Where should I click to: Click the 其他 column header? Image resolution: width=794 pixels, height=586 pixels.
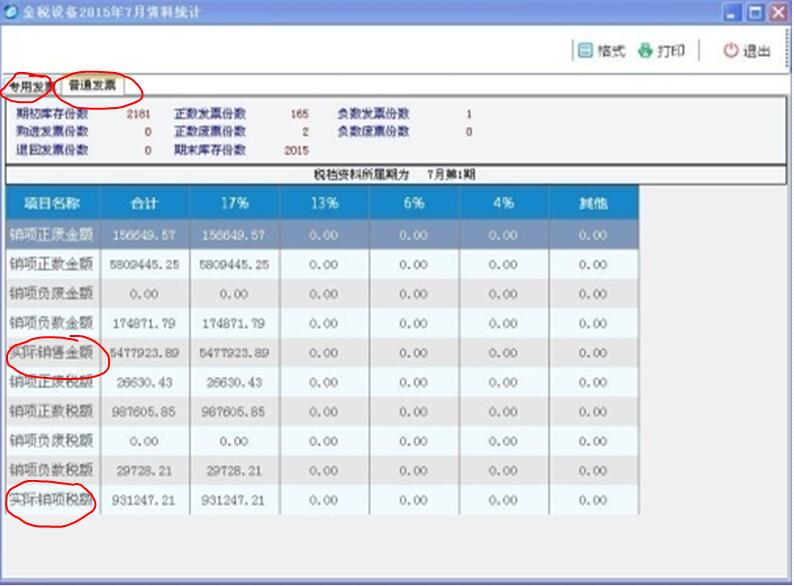click(x=593, y=203)
